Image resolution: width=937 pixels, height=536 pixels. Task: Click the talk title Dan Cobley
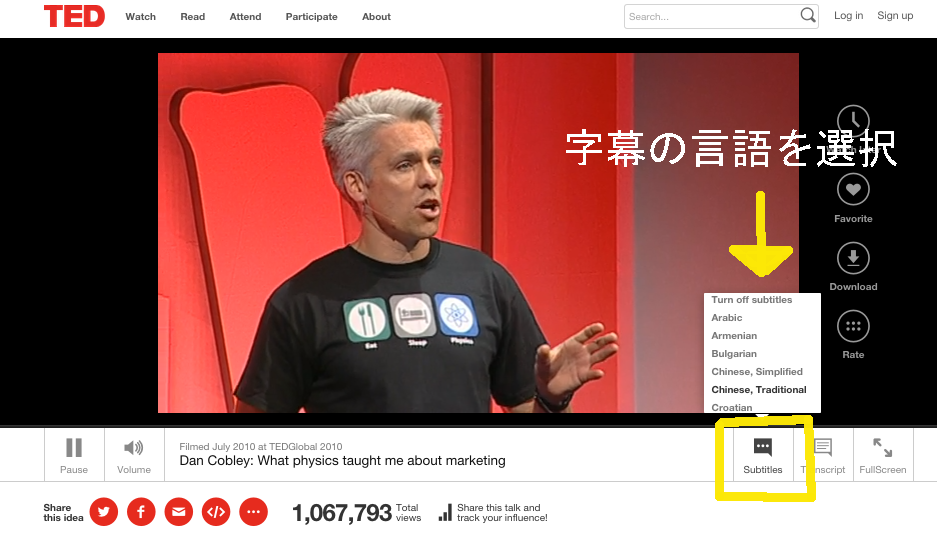click(342, 461)
